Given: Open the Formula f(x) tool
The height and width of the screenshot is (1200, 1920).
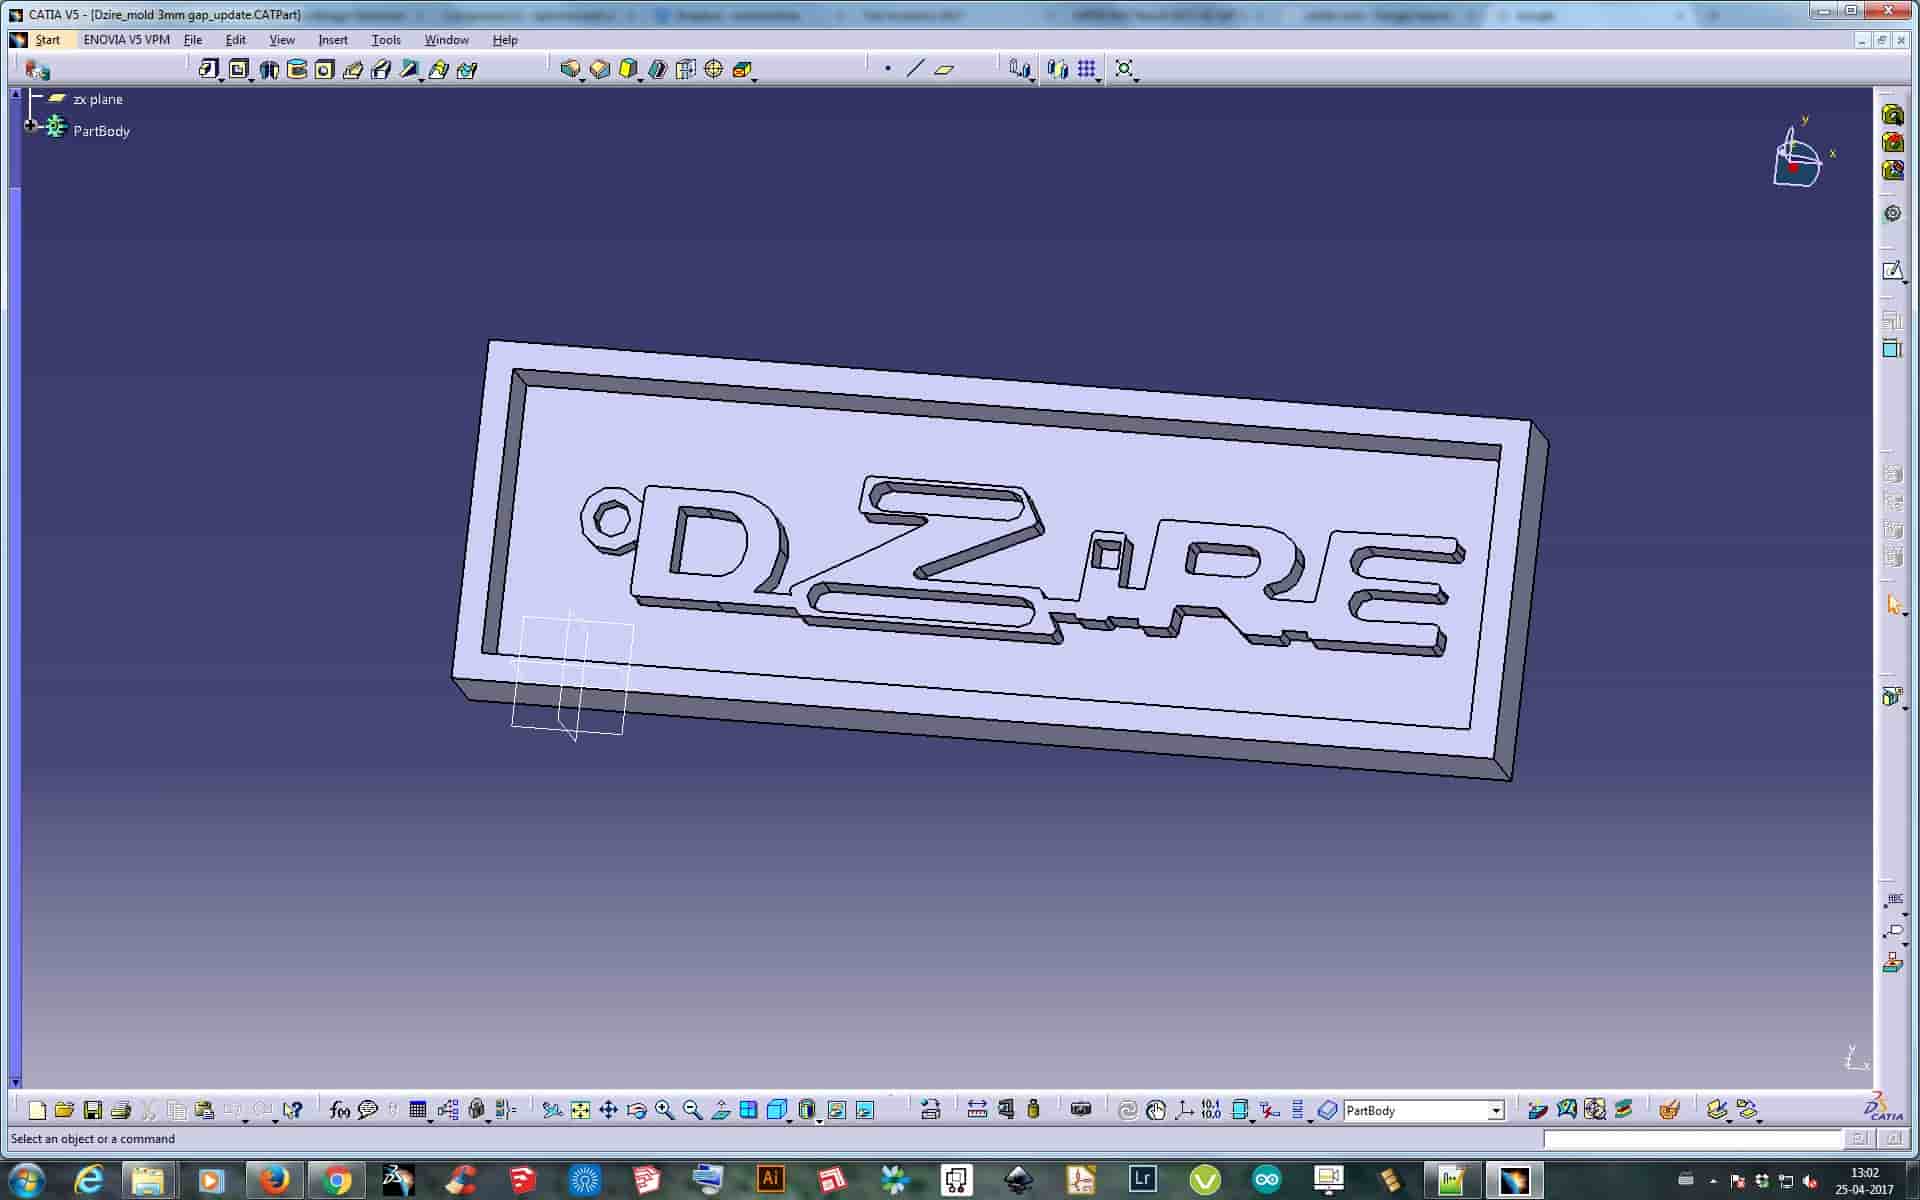Looking at the screenshot, I should [x=340, y=1110].
